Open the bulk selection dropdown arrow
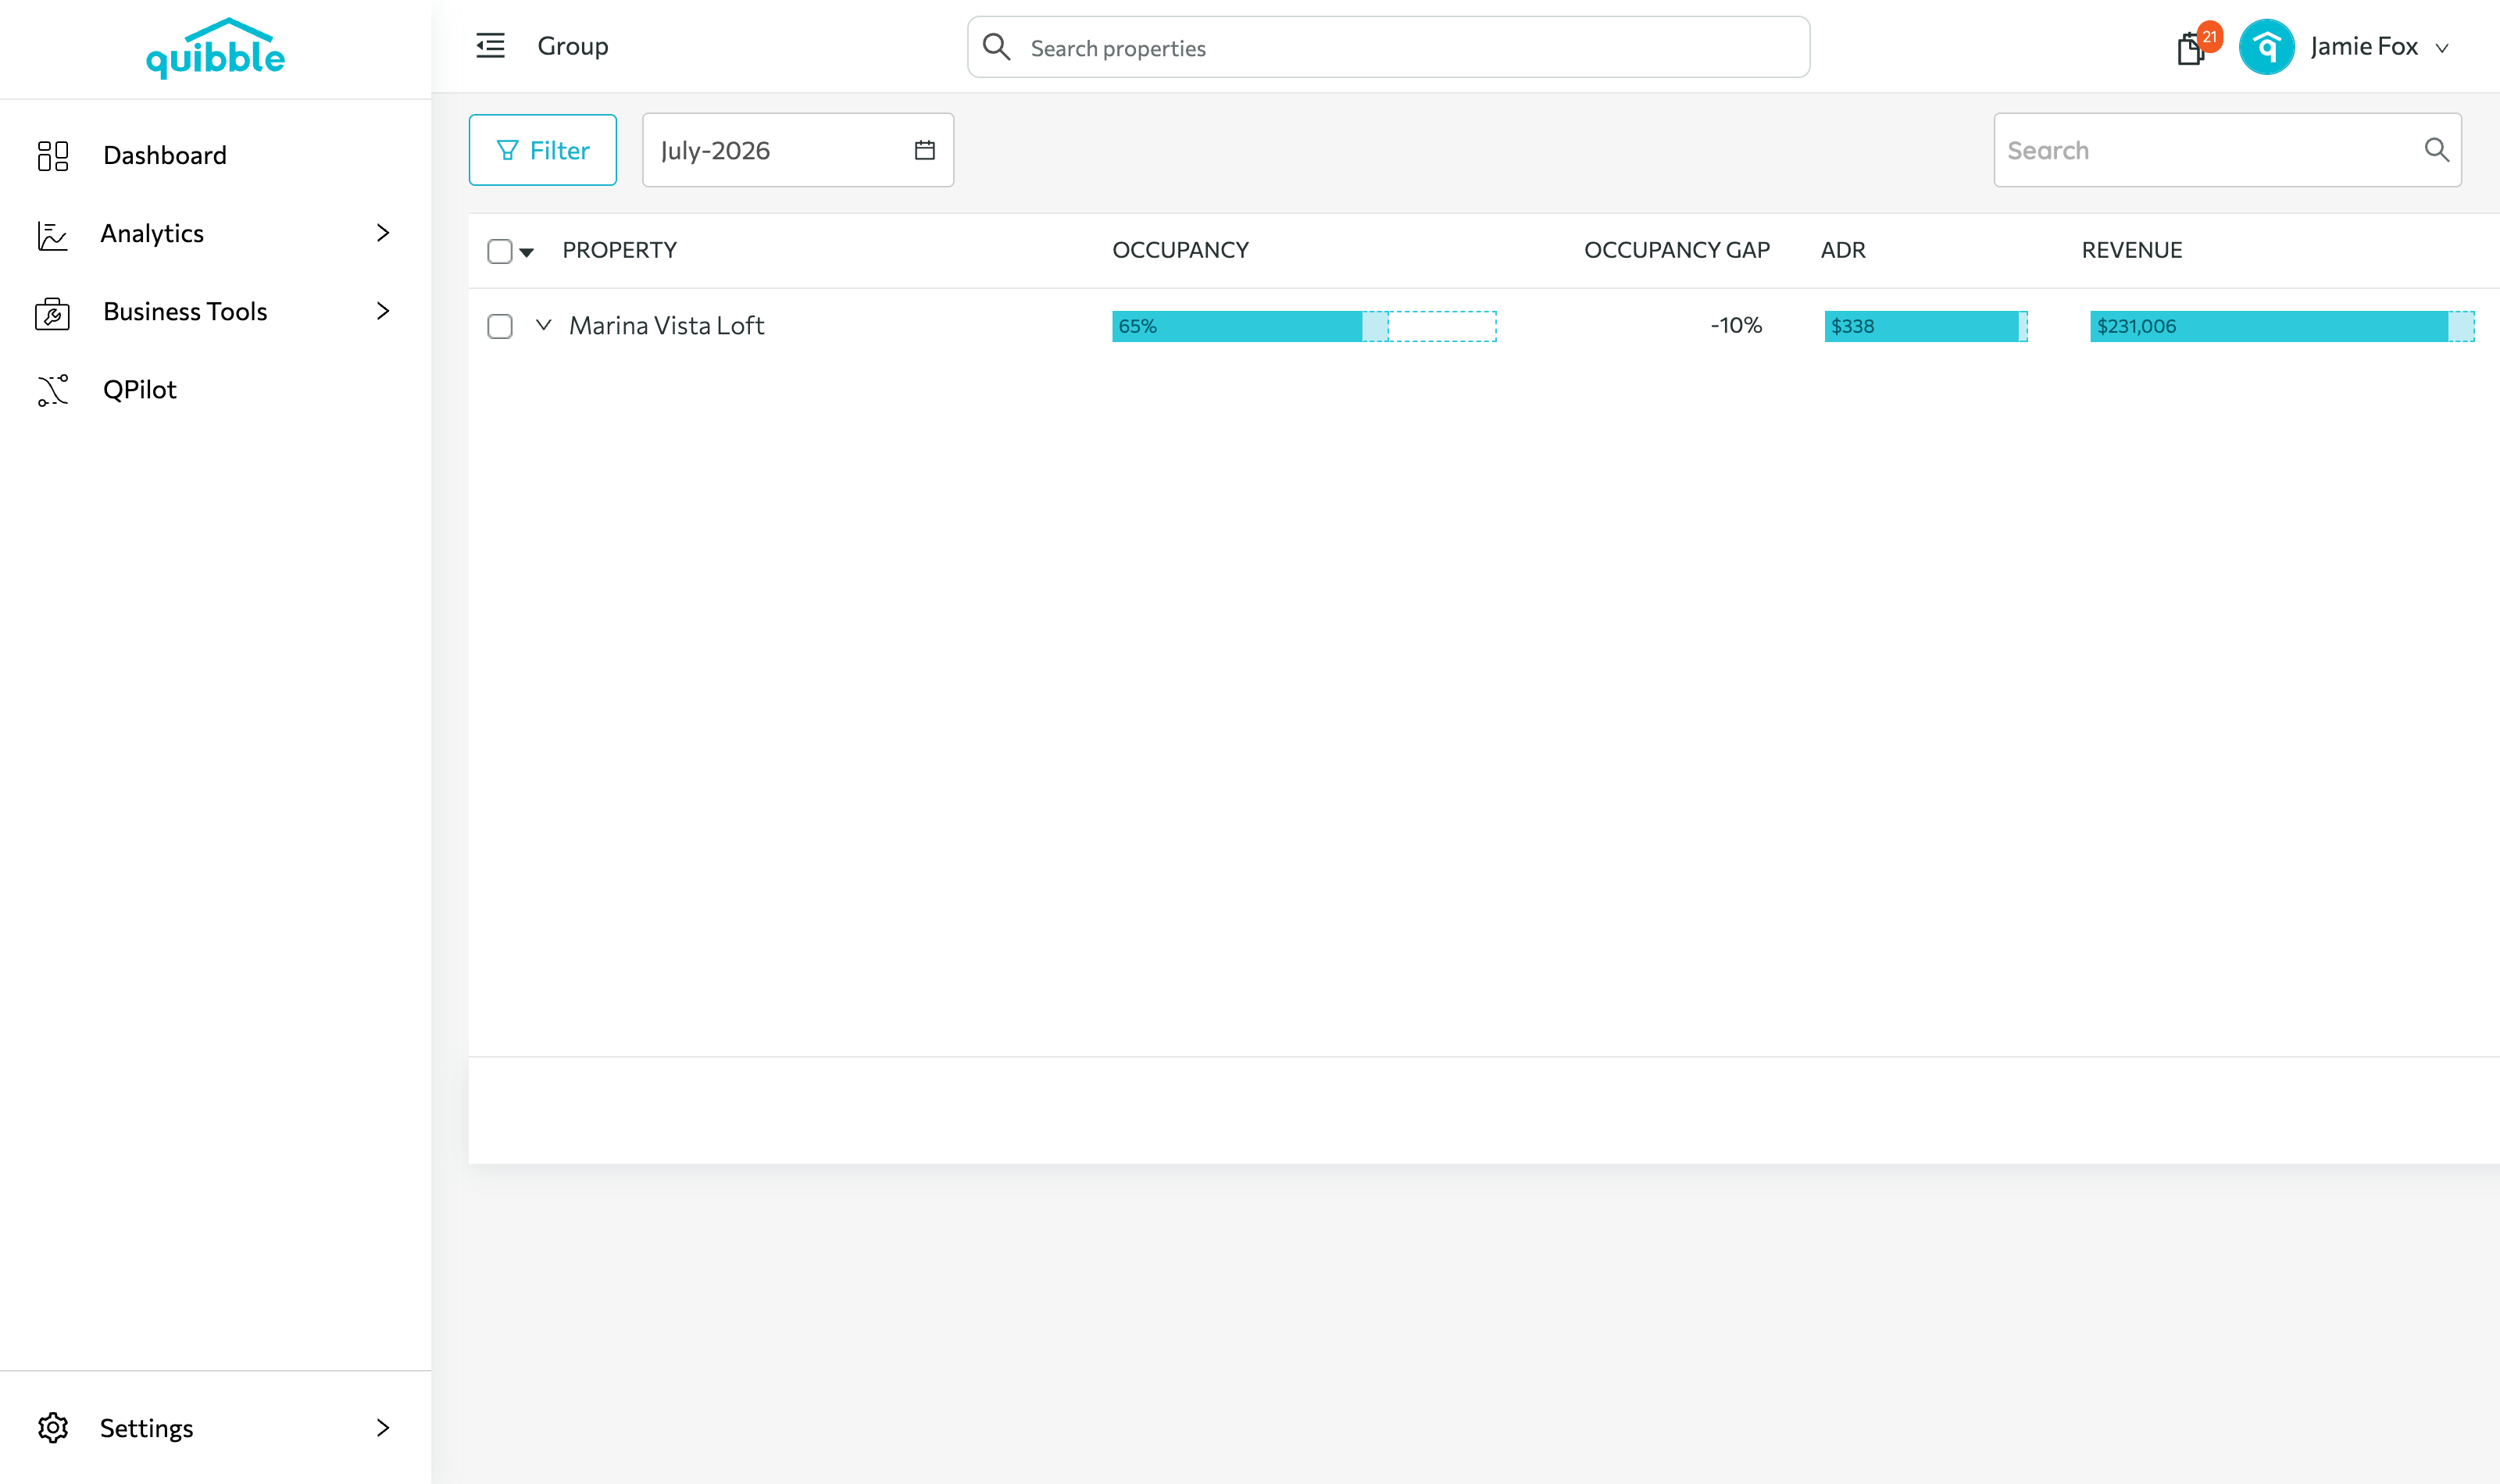The image size is (2500, 1484). click(x=526, y=252)
